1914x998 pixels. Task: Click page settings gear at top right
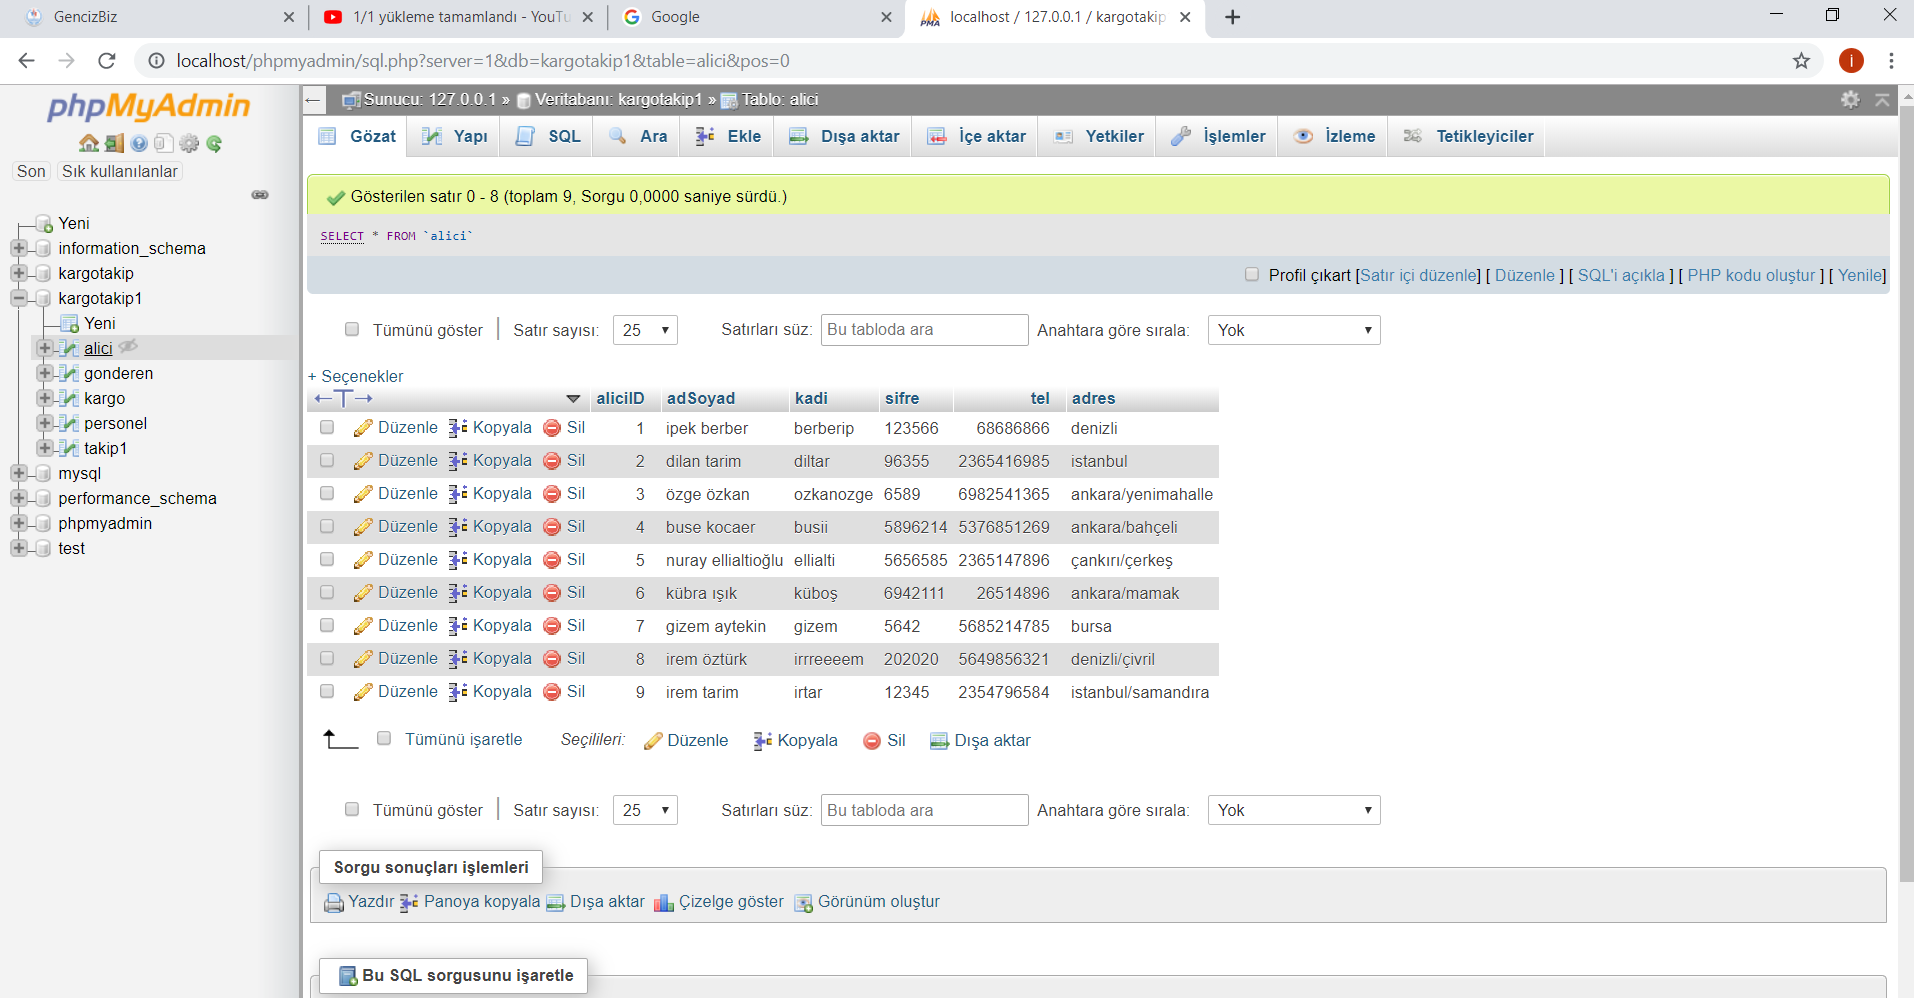(x=1850, y=99)
